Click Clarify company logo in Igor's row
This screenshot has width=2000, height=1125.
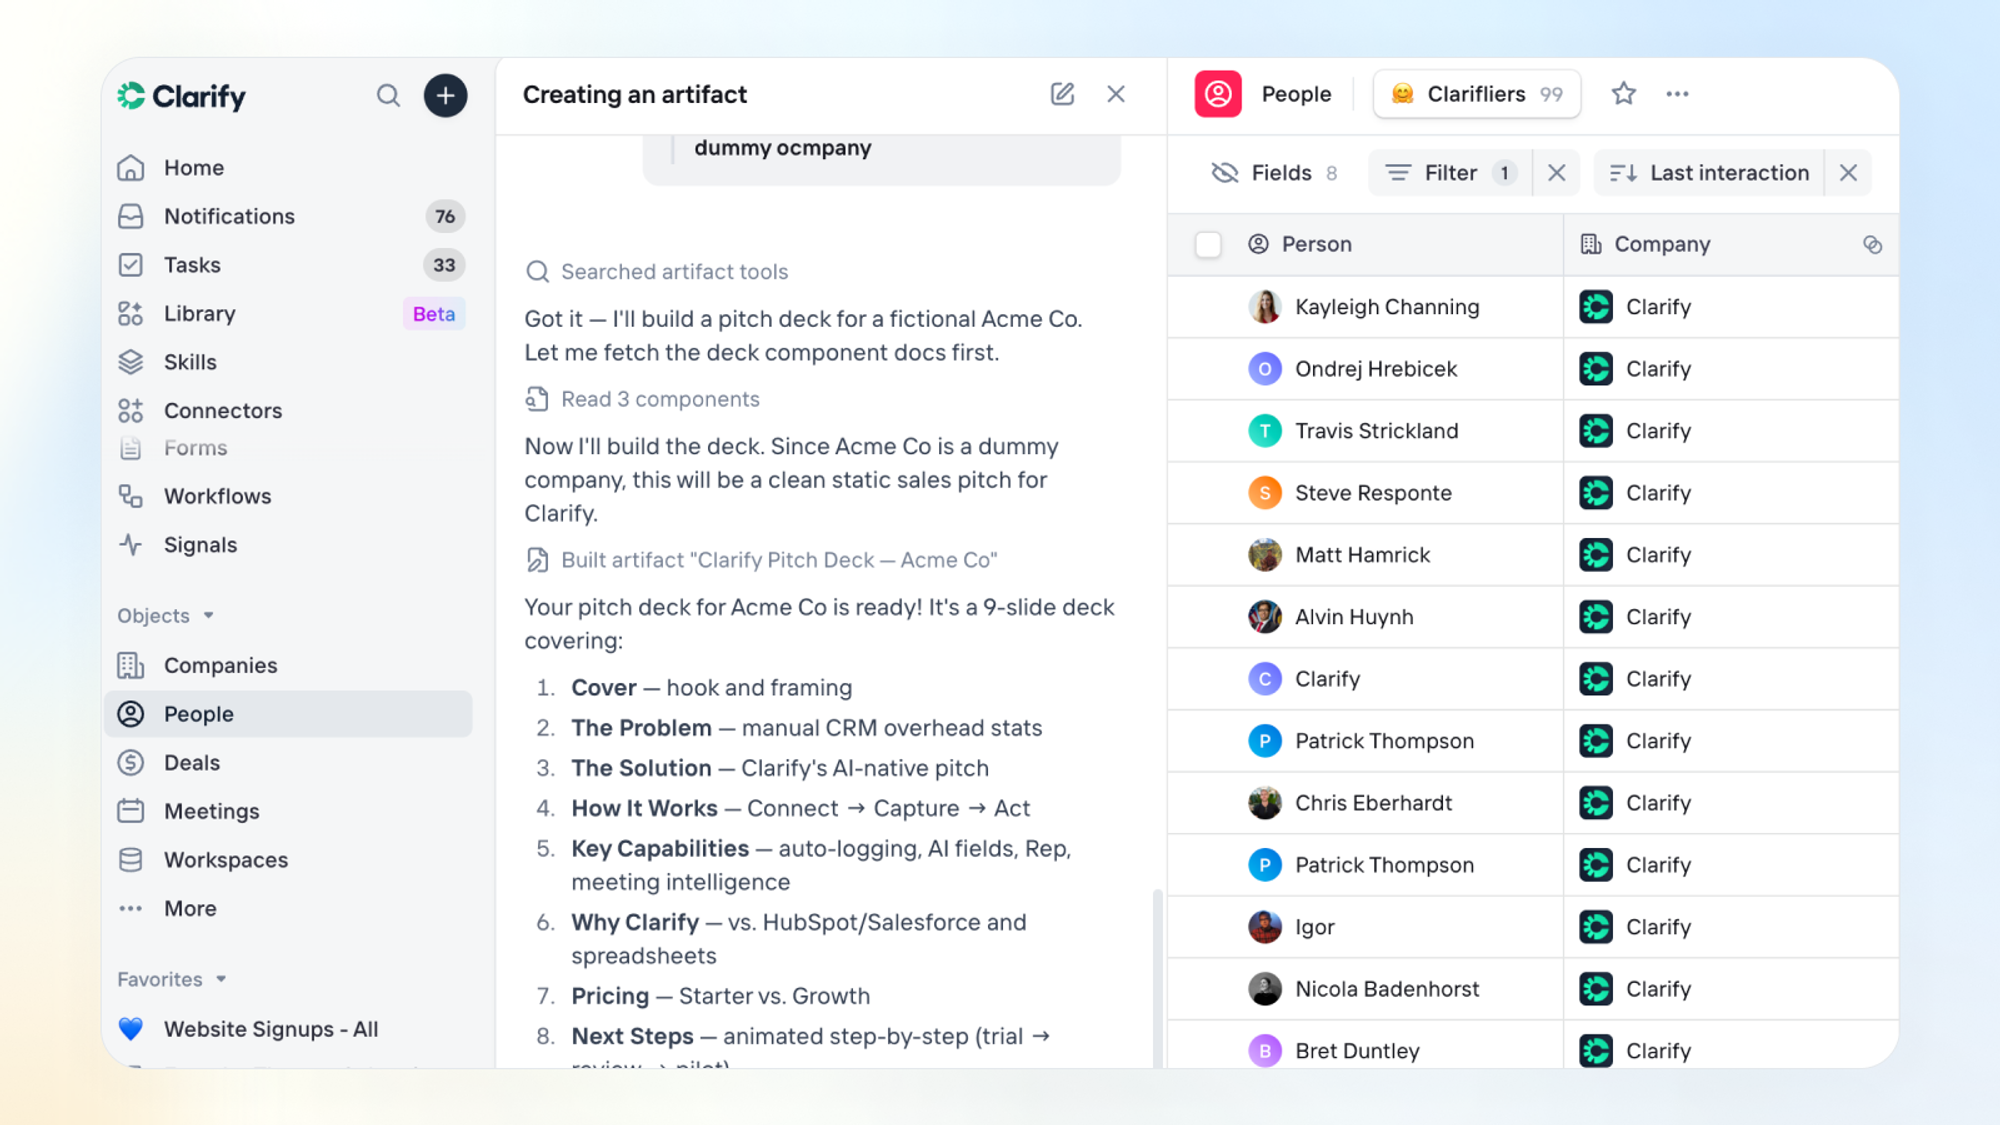coord(1596,927)
